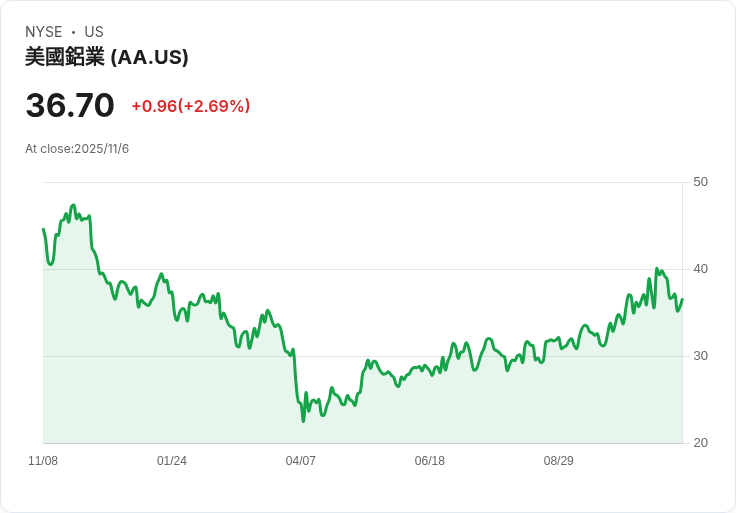Select the 08/29 date on the time axis
This screenshot has width=736, height=513.
coord(559,461)
